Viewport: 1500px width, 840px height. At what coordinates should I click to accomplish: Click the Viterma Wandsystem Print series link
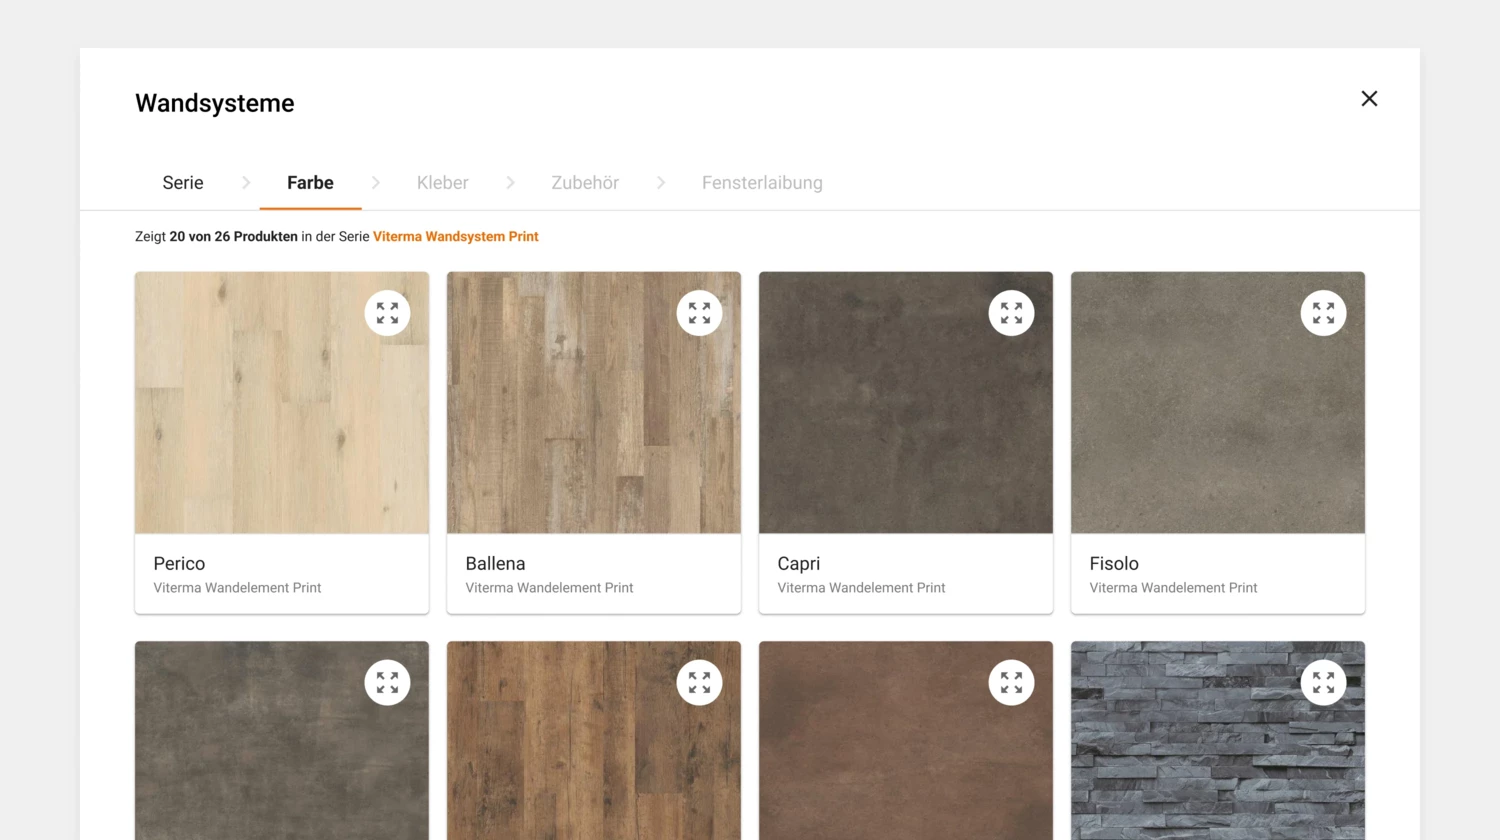tap(456, 237)
